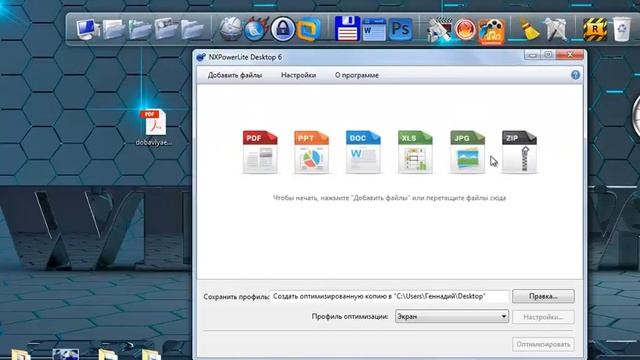The image size is (640, 360).
Task: Open the blue floppy disk icon in dock
Action: [347, 29]
